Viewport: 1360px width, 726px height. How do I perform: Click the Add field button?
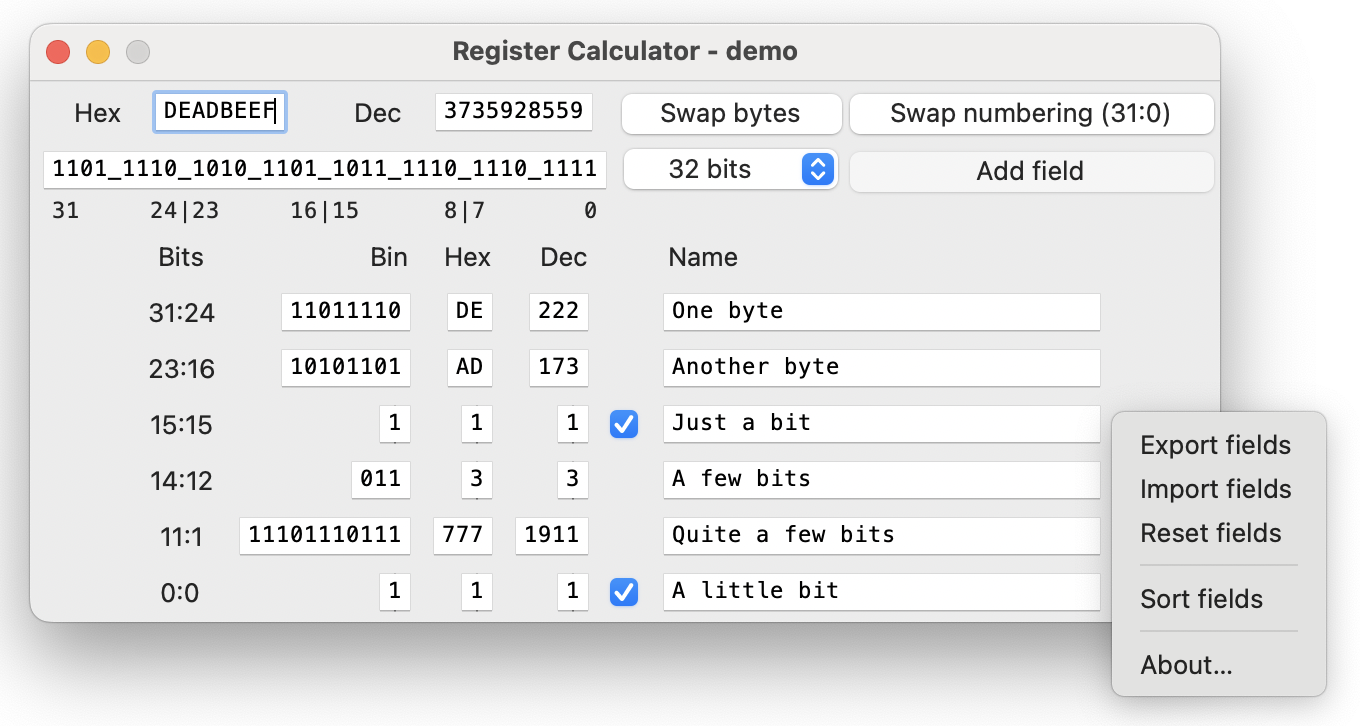[1031, 171]
